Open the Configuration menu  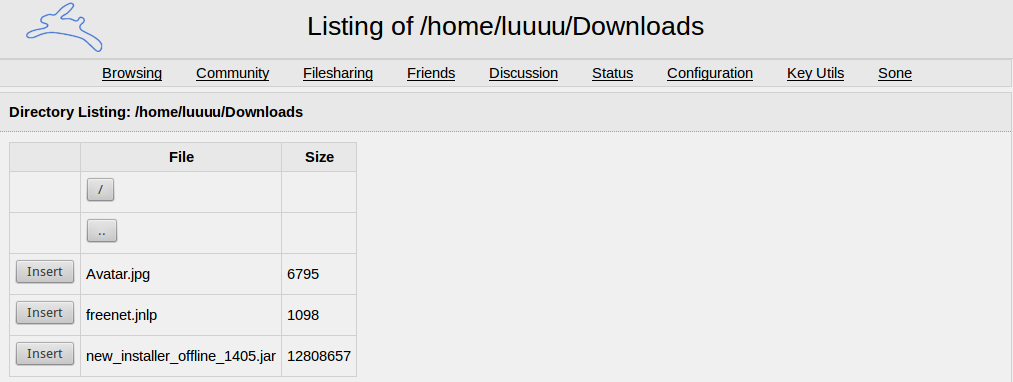point(710,73)
